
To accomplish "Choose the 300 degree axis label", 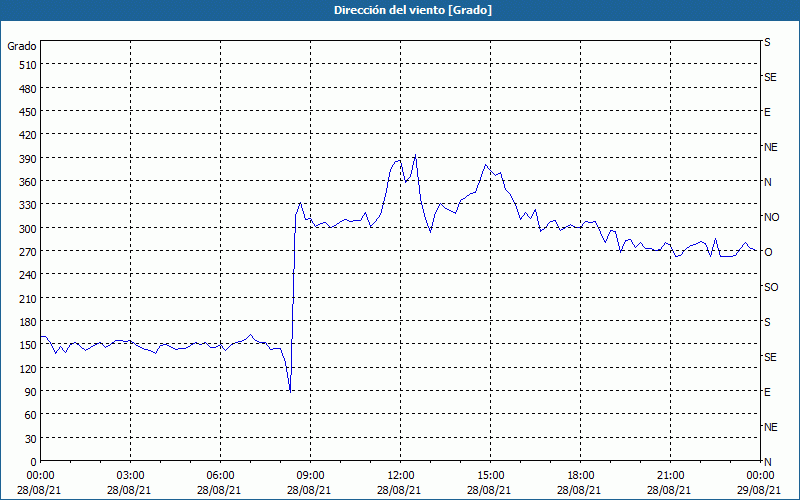I will tap(28, 229).
